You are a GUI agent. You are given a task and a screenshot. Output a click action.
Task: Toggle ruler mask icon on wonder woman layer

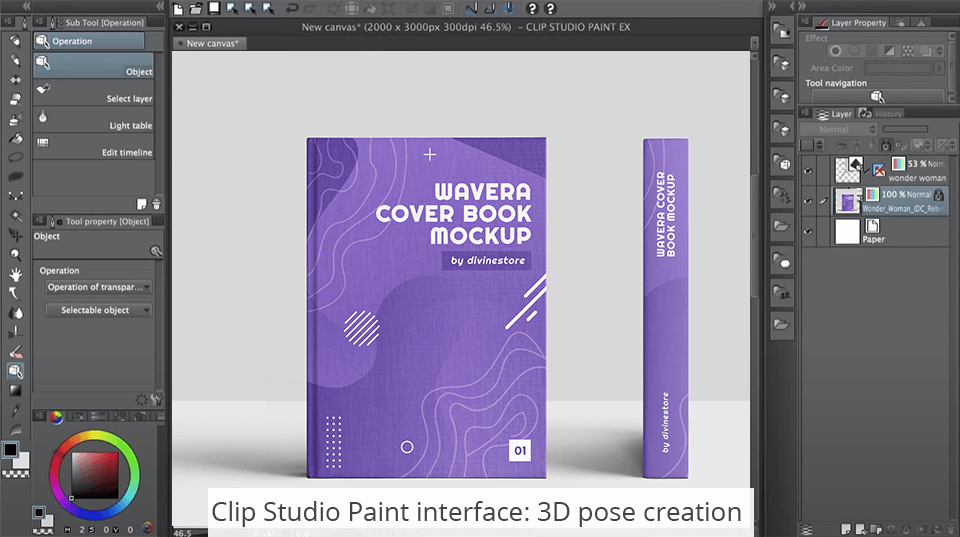tap(879, 170)
